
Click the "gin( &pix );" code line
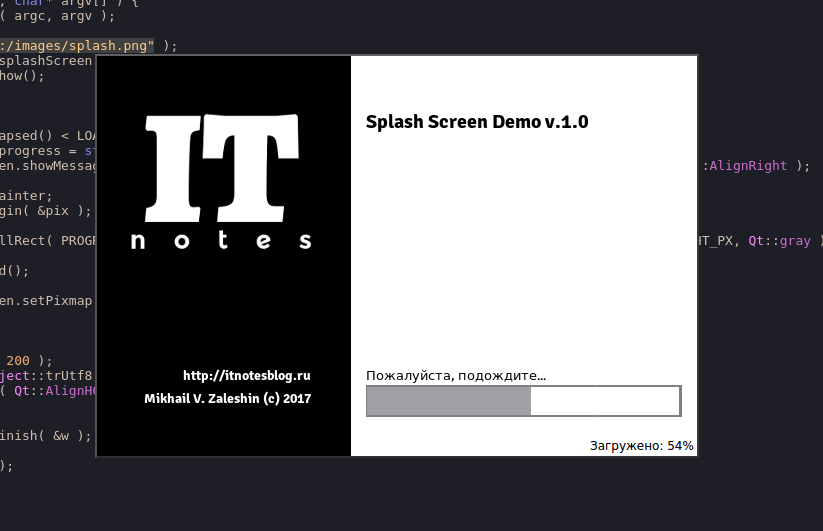pos(46,211)
